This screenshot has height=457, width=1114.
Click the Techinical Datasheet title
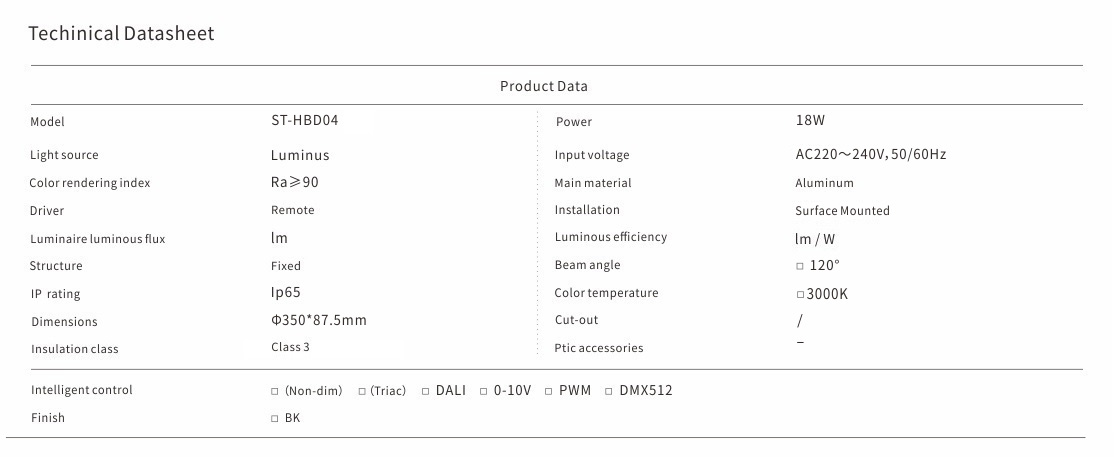point(121,34)
